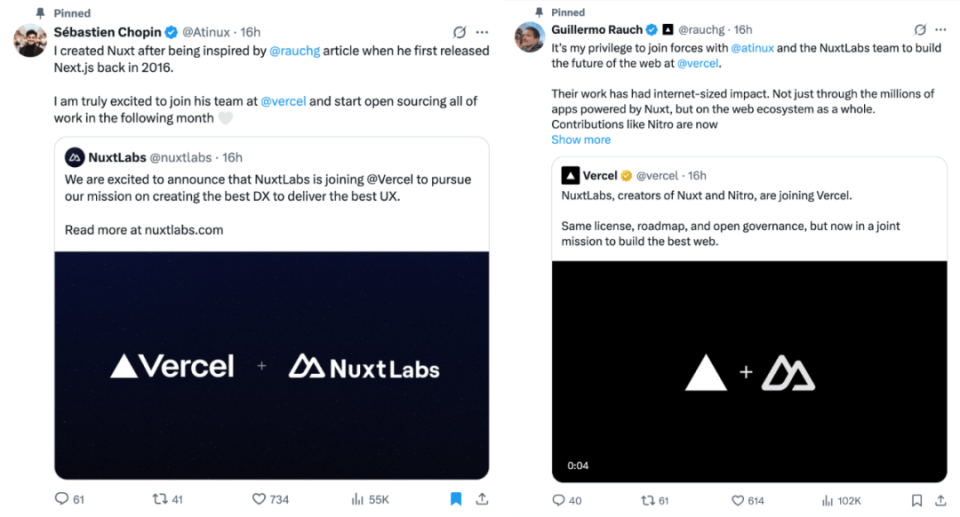Share Sébastien Chopin's tweet
The image size is (960, 517).
(x=482, y=498)
